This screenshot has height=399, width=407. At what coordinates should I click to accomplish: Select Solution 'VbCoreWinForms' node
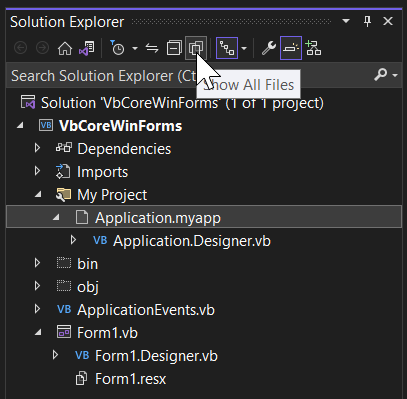[x=182, y=103]
